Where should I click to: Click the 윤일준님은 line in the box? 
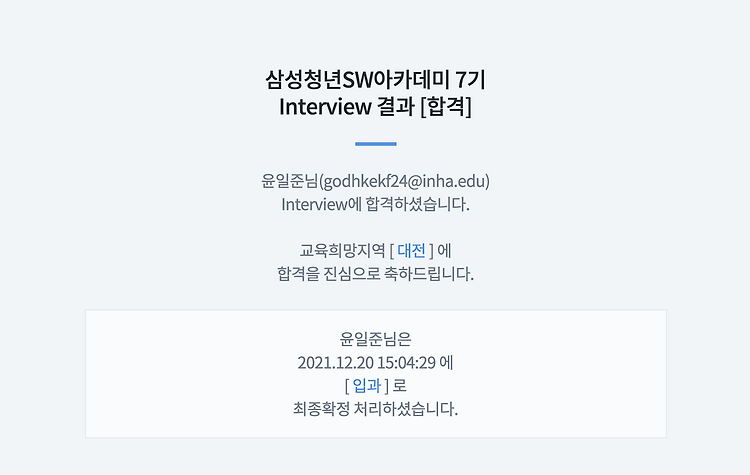pos(375,339)
